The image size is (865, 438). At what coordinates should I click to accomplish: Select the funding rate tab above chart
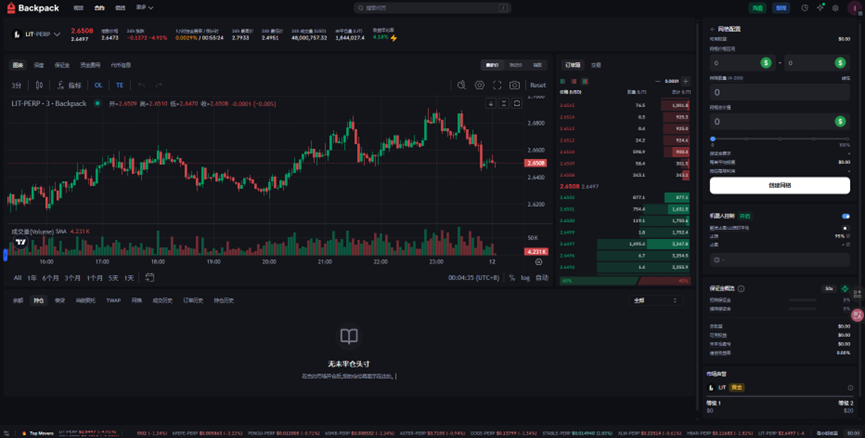pyautogui.click(x=90, y=65)
